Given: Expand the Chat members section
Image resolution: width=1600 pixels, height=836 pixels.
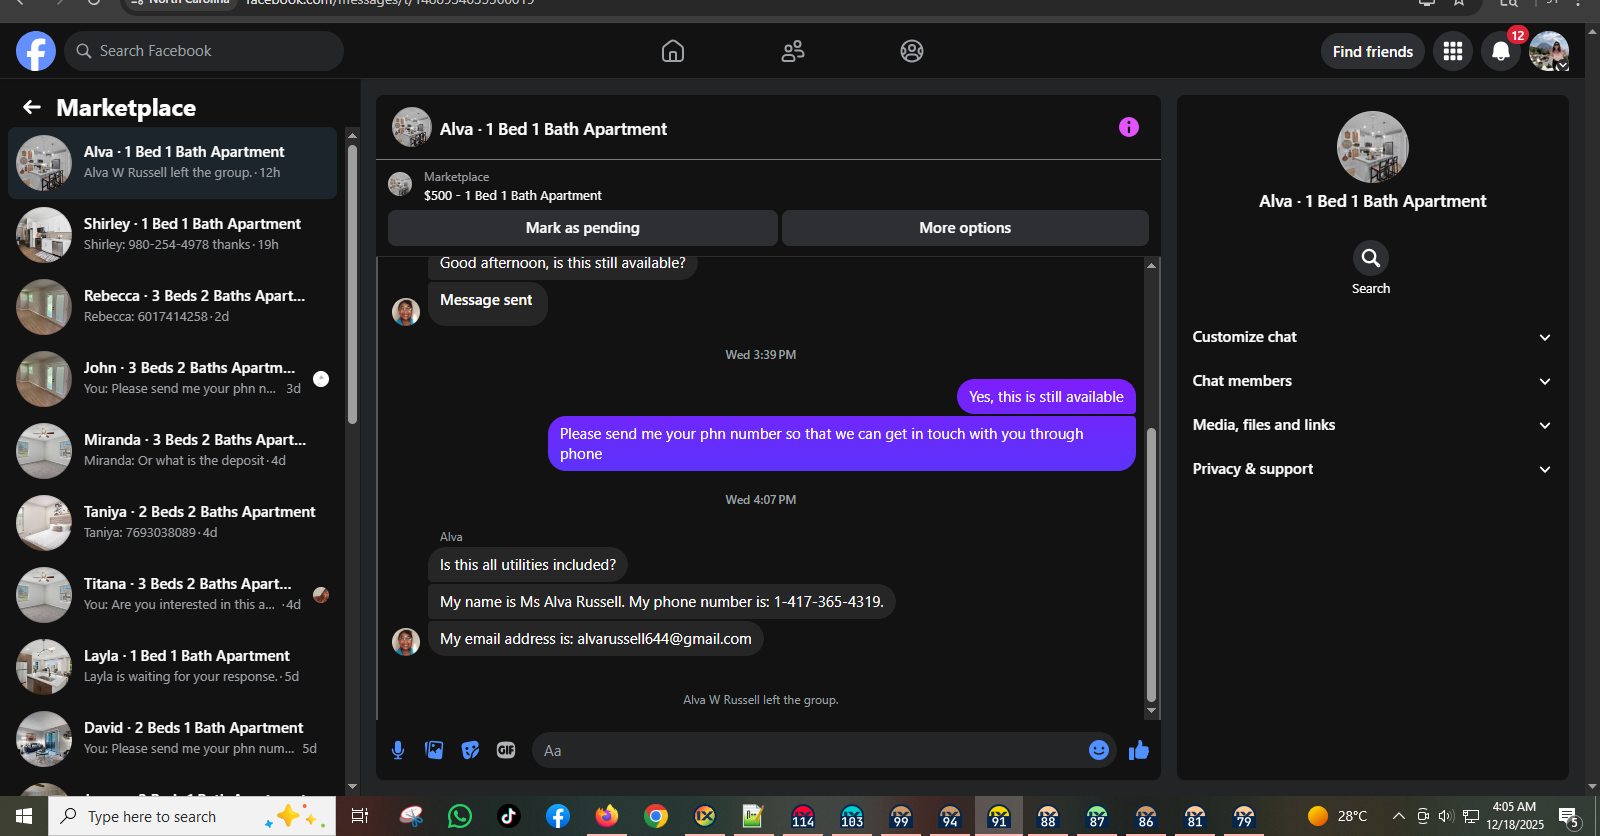Looking at the screenshot, I should coord(1372,381).
